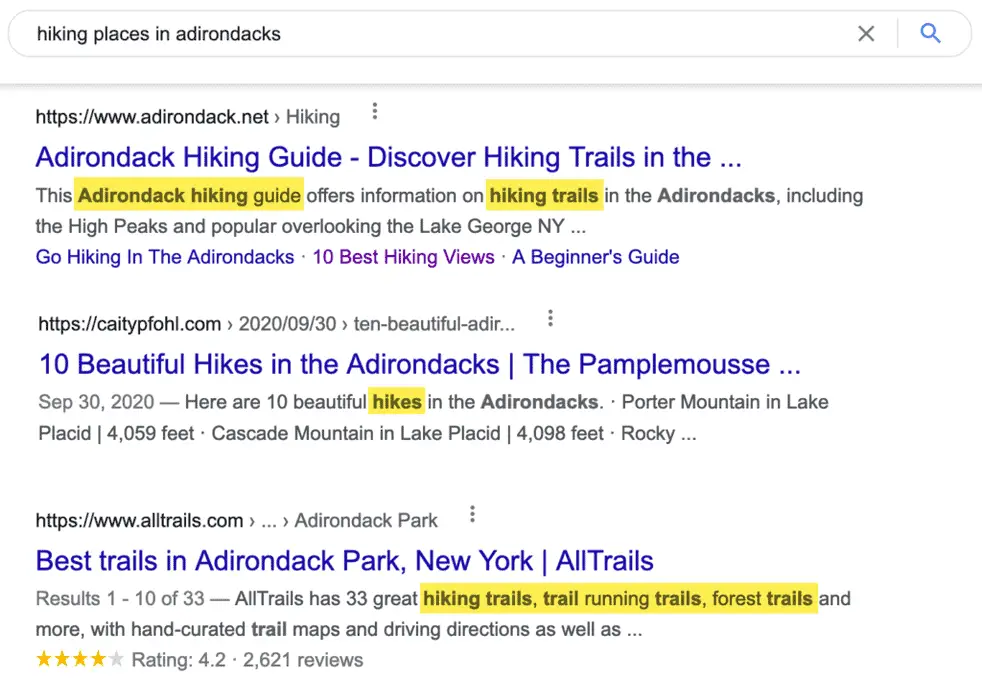Click the star rating icons for AllTrails
The height and width of the screenshot is (700, 982).
pyautogui.click(x=80, y=659)
